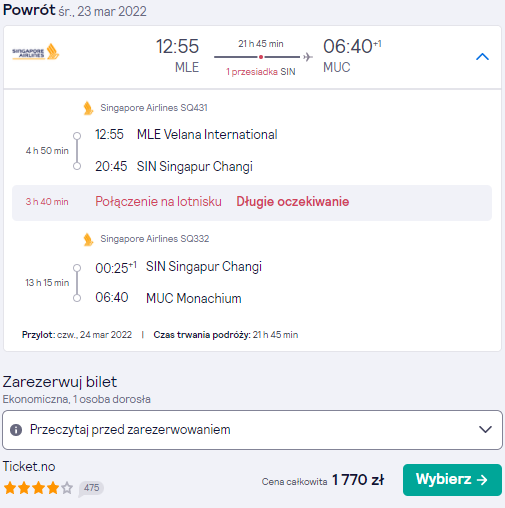This screenshot has width=505, height=508.
Task: Click the MUC Monachium arrival row
Action: tap(168, 298)
